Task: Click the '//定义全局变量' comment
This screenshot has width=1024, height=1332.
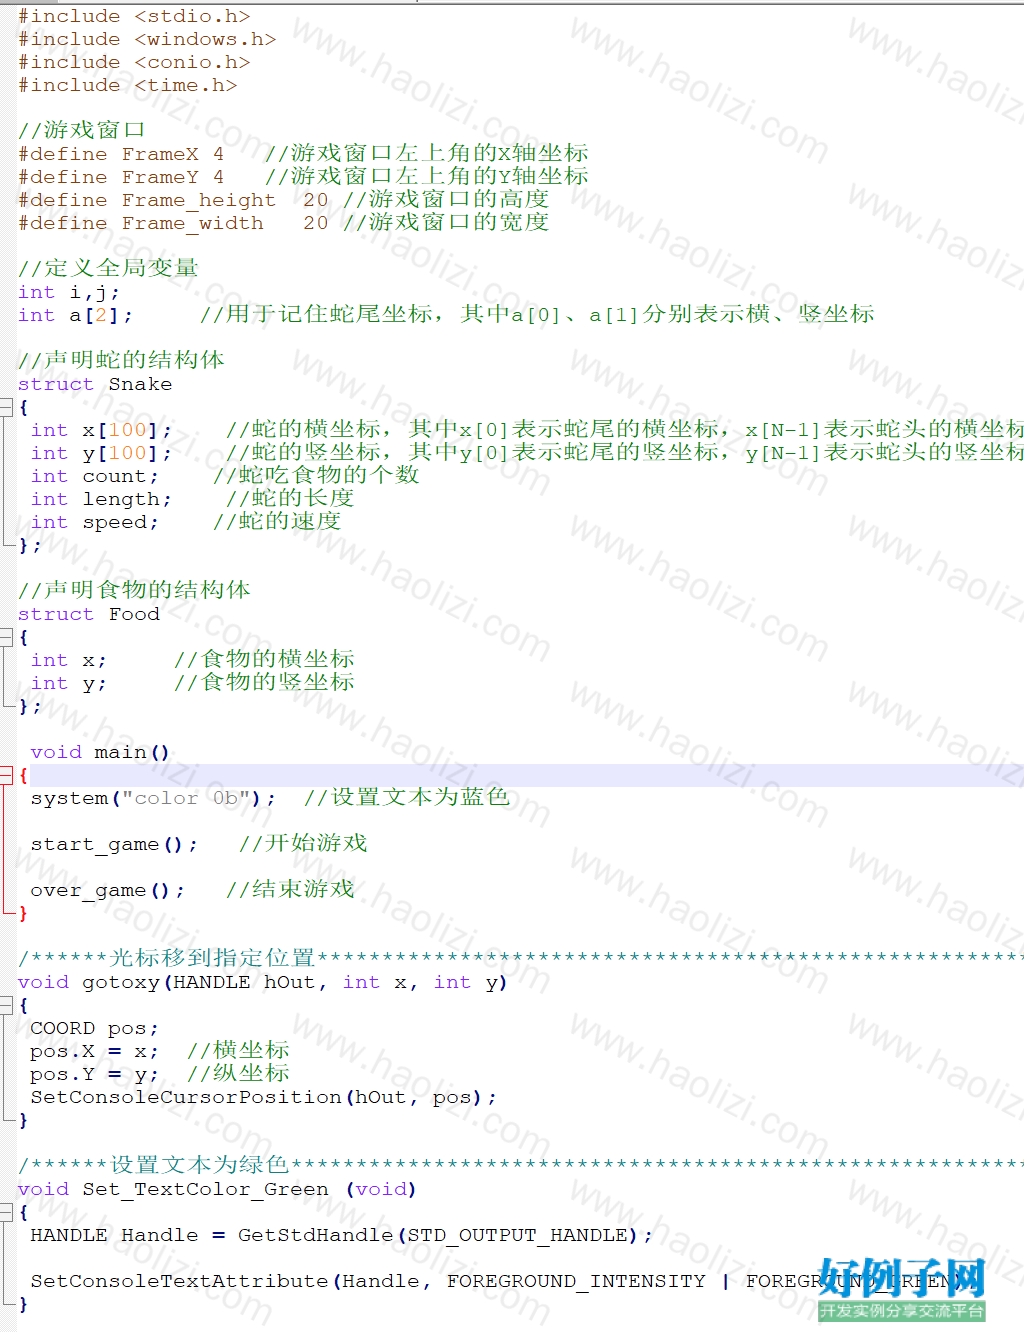Action: [x=108, y=268]
